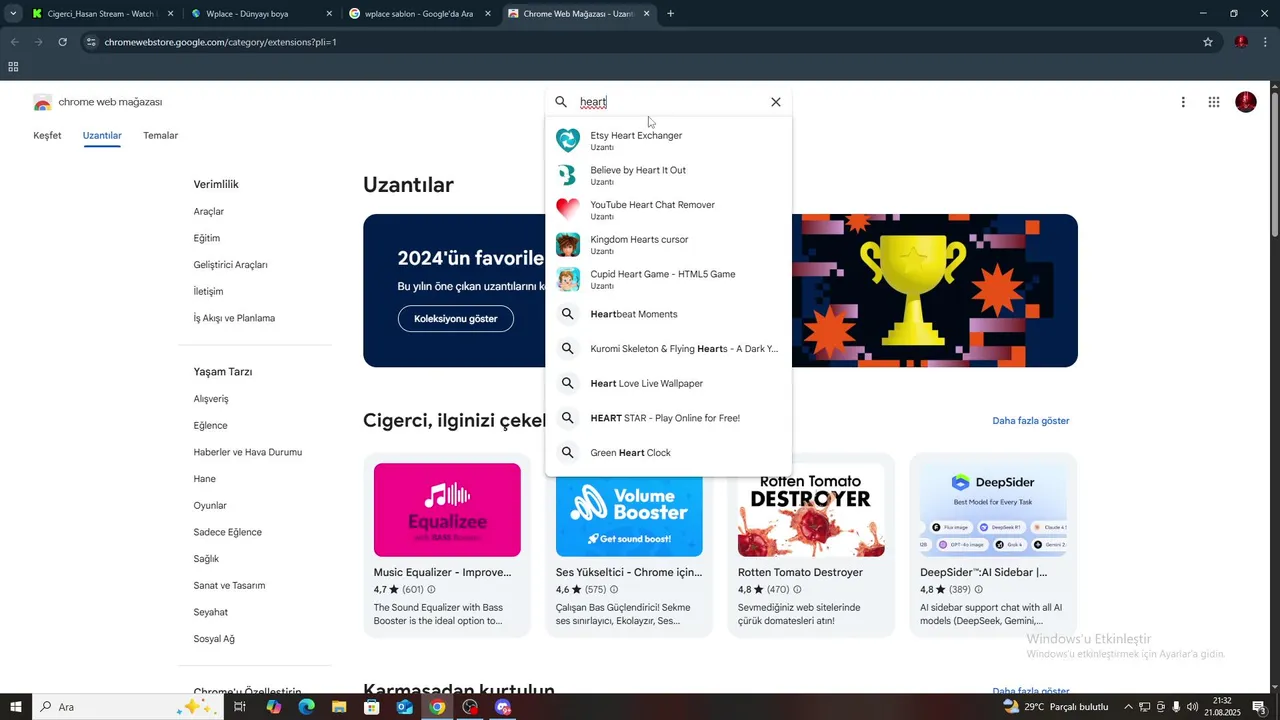
Task: Clear the search box with the X icon
Action: click(775, 102)
